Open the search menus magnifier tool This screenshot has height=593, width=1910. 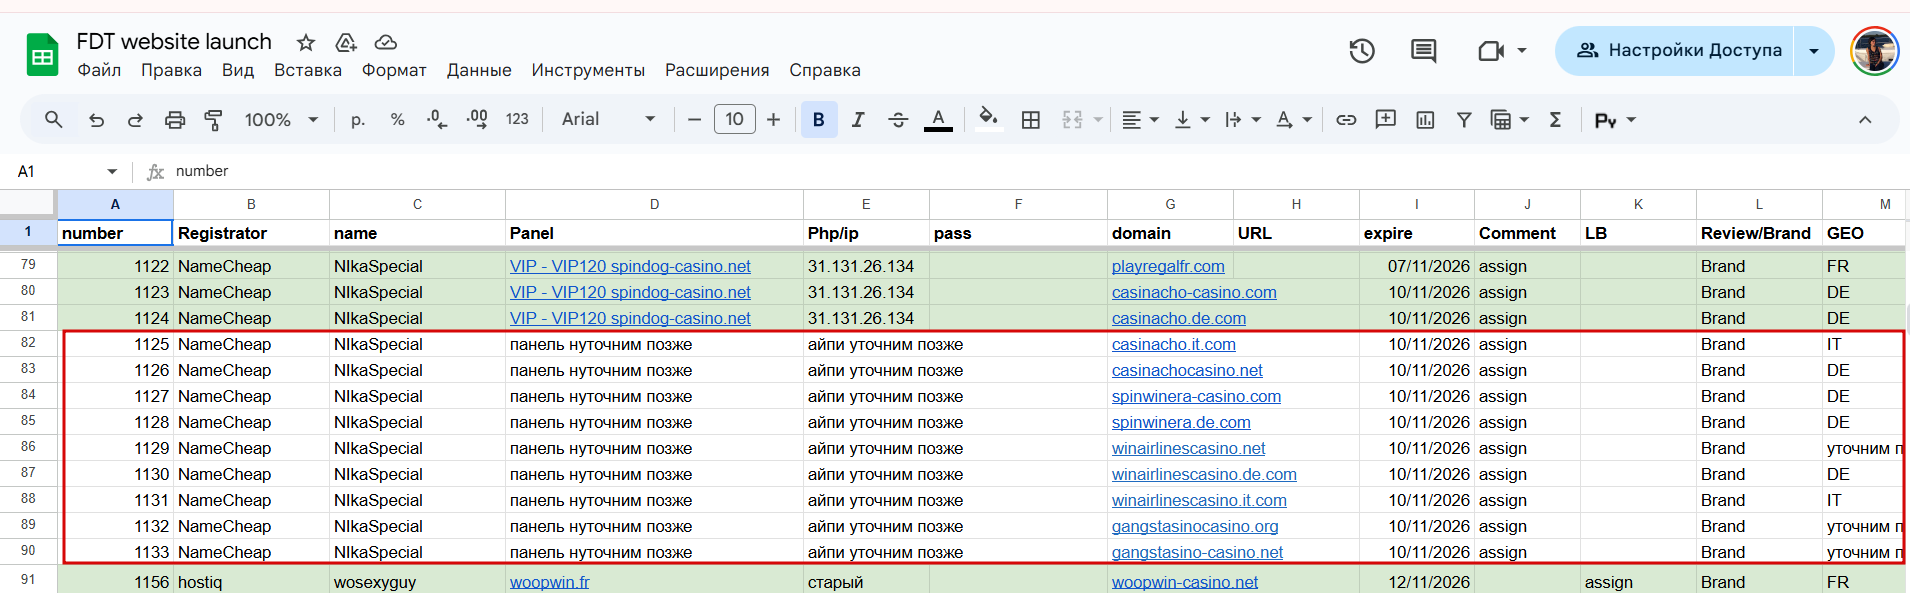coord(54,120)
